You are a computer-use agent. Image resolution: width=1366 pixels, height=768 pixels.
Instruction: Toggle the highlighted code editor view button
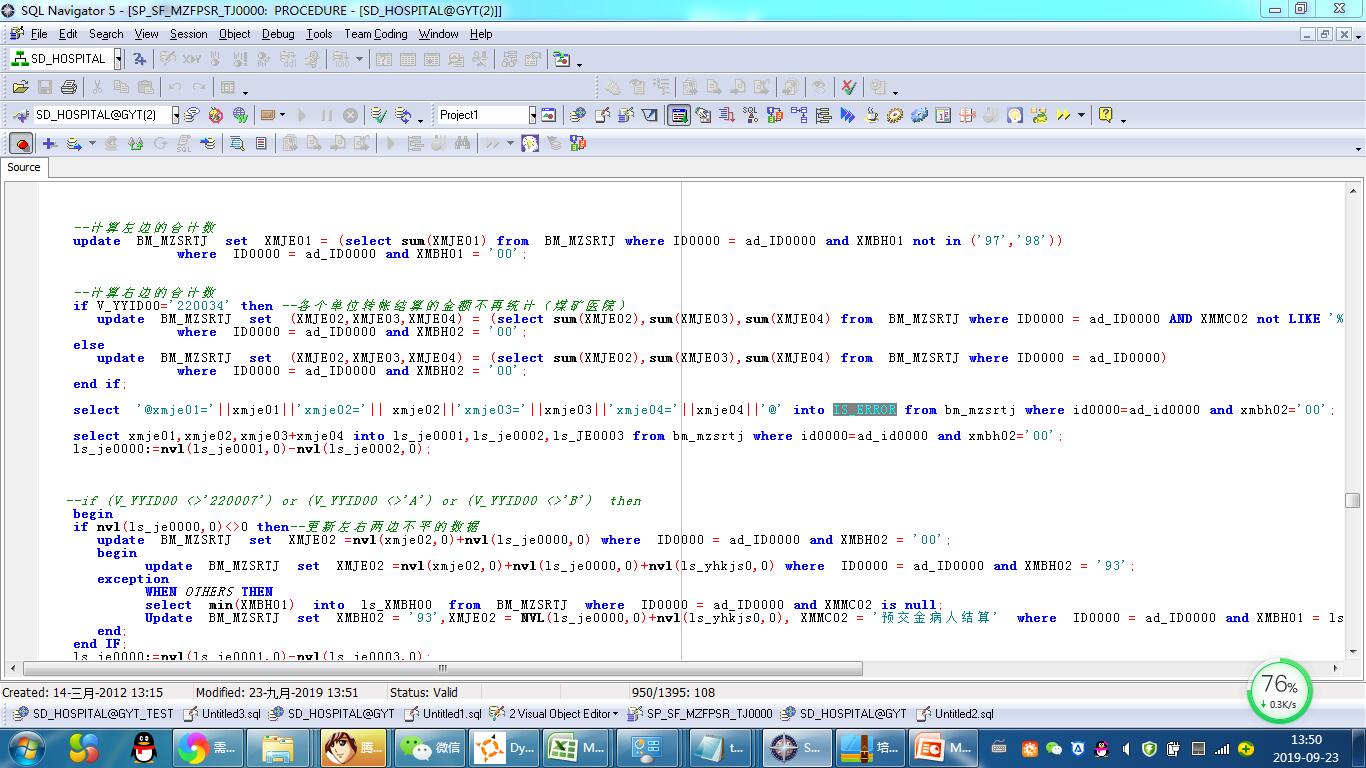[x=679, y=115]
